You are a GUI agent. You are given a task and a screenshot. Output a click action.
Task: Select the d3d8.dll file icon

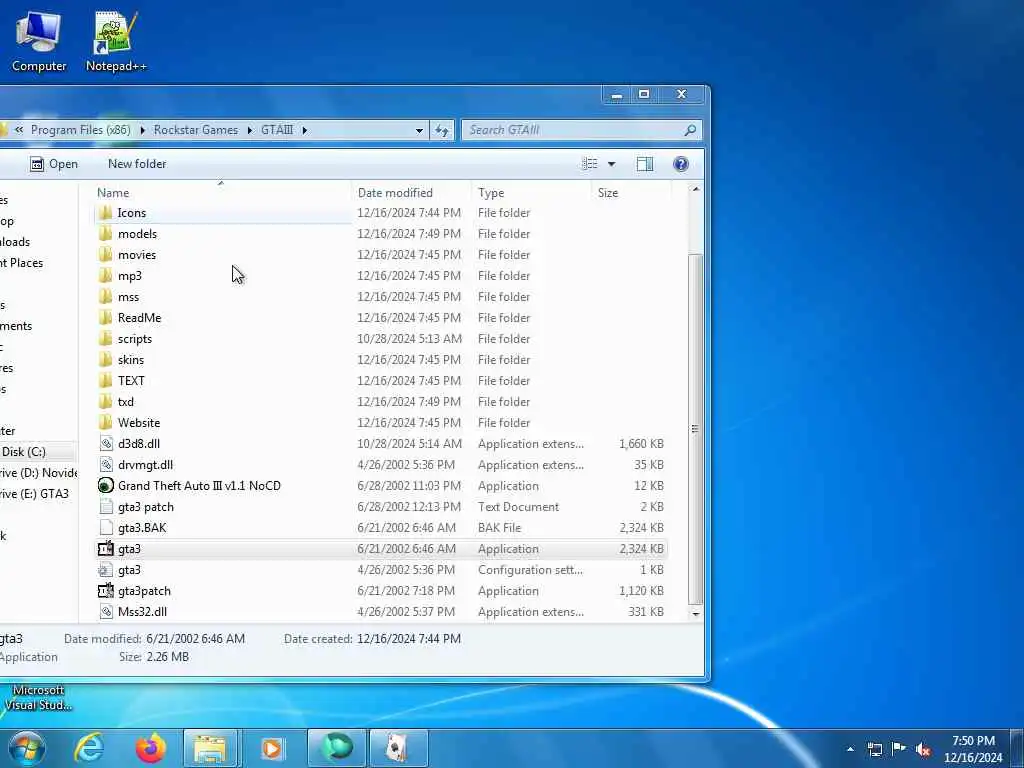[106, 444]
